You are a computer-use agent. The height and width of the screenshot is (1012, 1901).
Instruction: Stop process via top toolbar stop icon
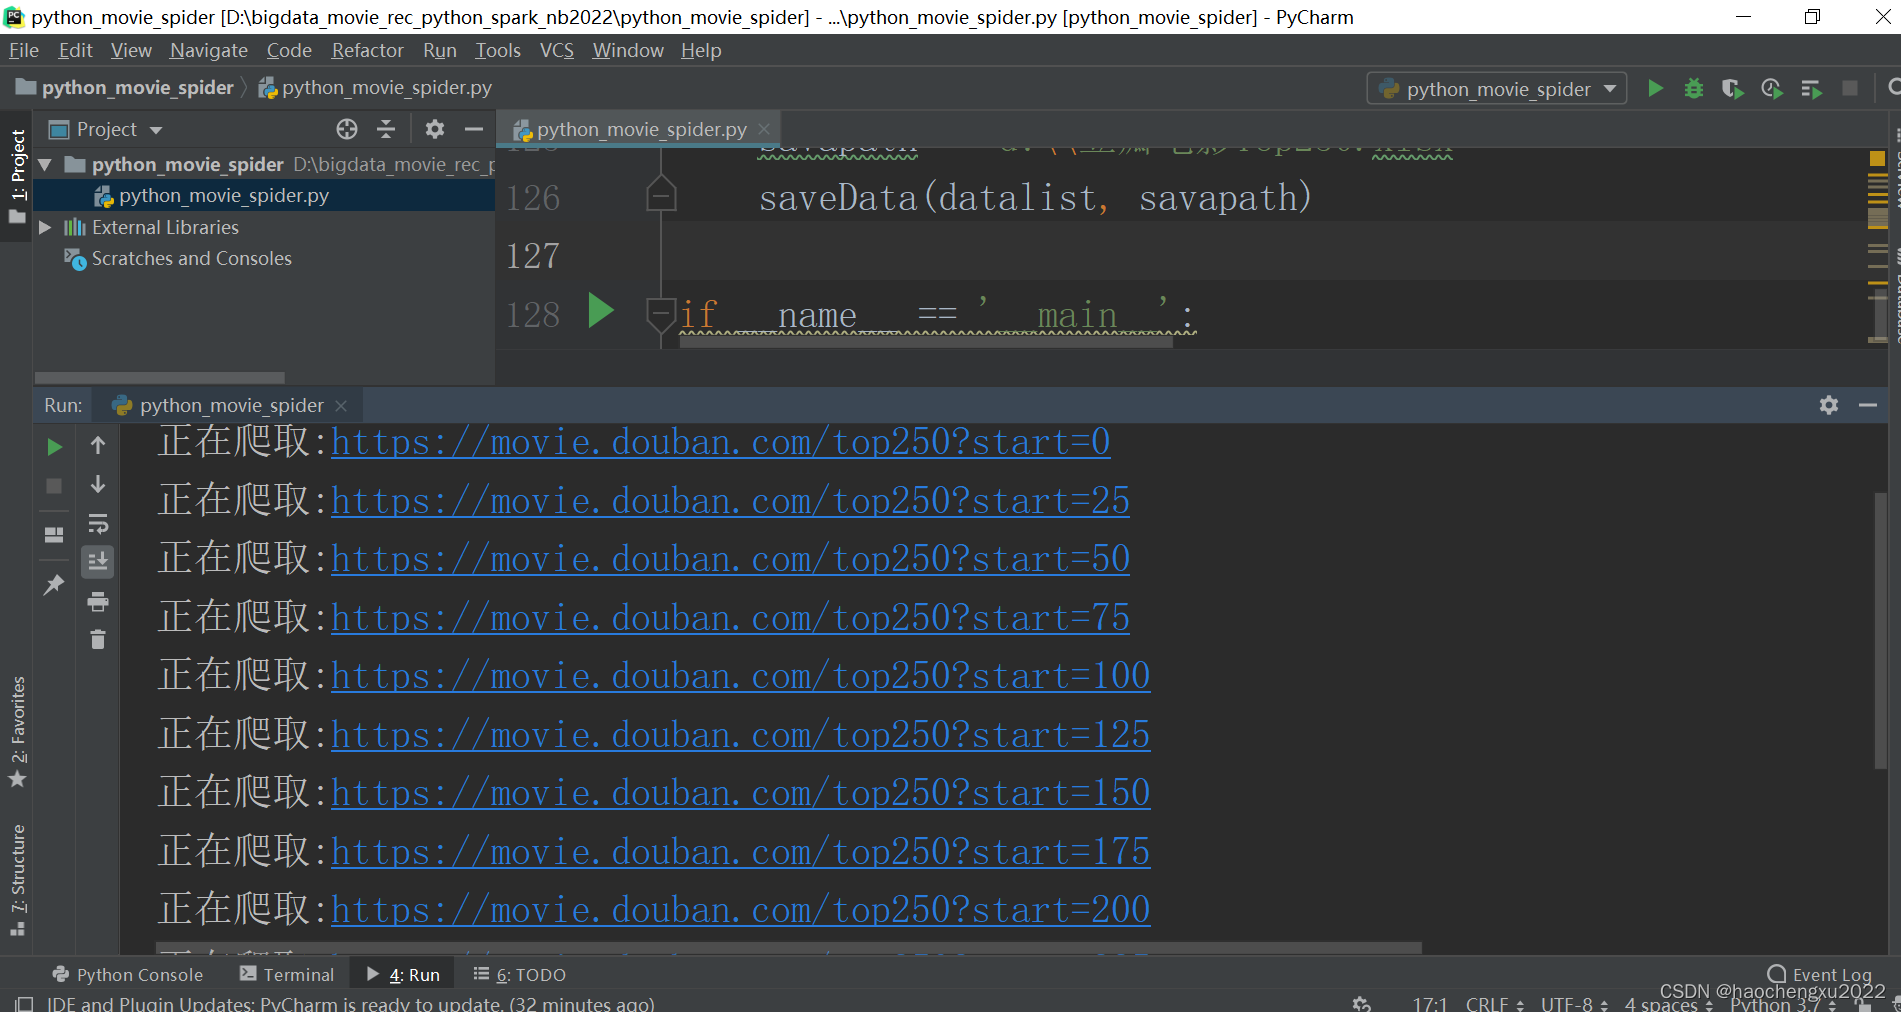coord(1850,89)
